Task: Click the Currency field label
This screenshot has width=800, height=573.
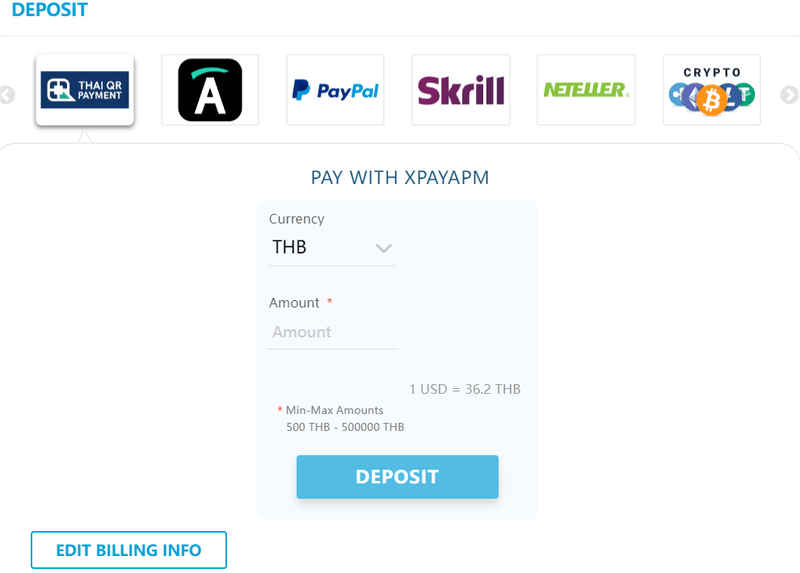Action: (x=296, y=219)
